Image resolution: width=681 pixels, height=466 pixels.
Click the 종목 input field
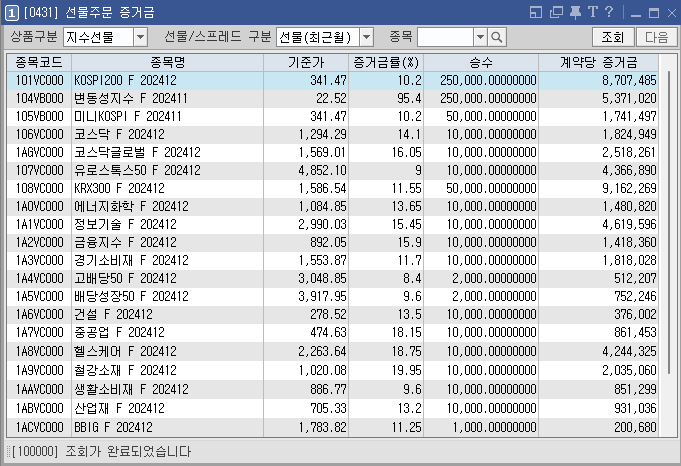445,37
